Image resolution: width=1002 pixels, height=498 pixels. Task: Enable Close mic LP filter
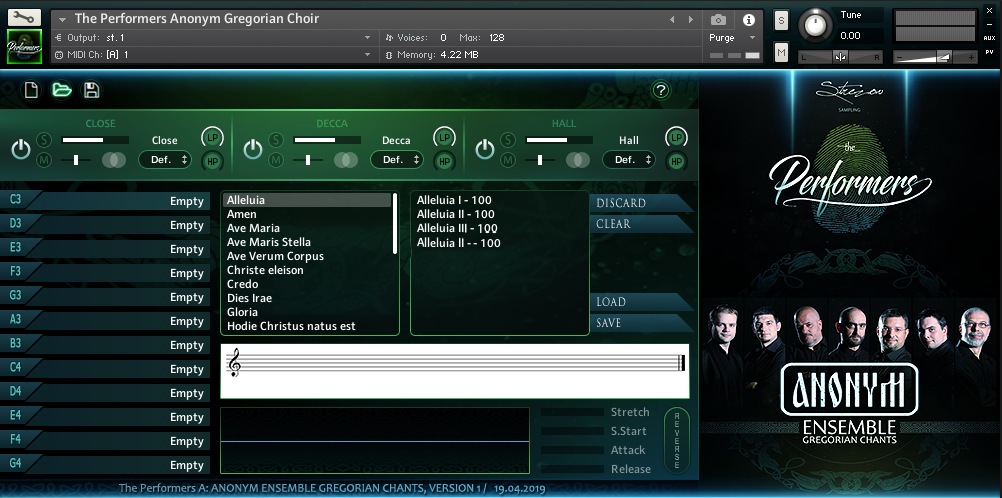pyautogui.click(x=213, y=137)
